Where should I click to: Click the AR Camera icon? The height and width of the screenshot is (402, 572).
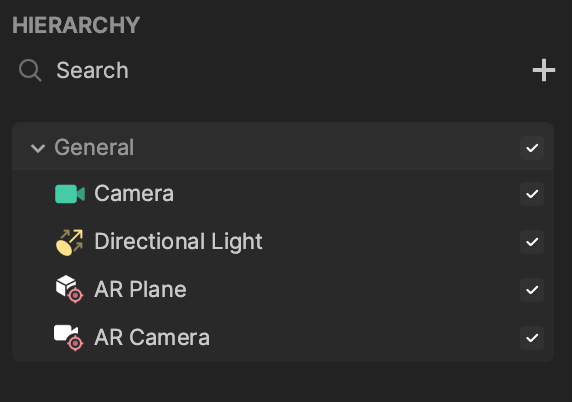[x=69, y=337]
